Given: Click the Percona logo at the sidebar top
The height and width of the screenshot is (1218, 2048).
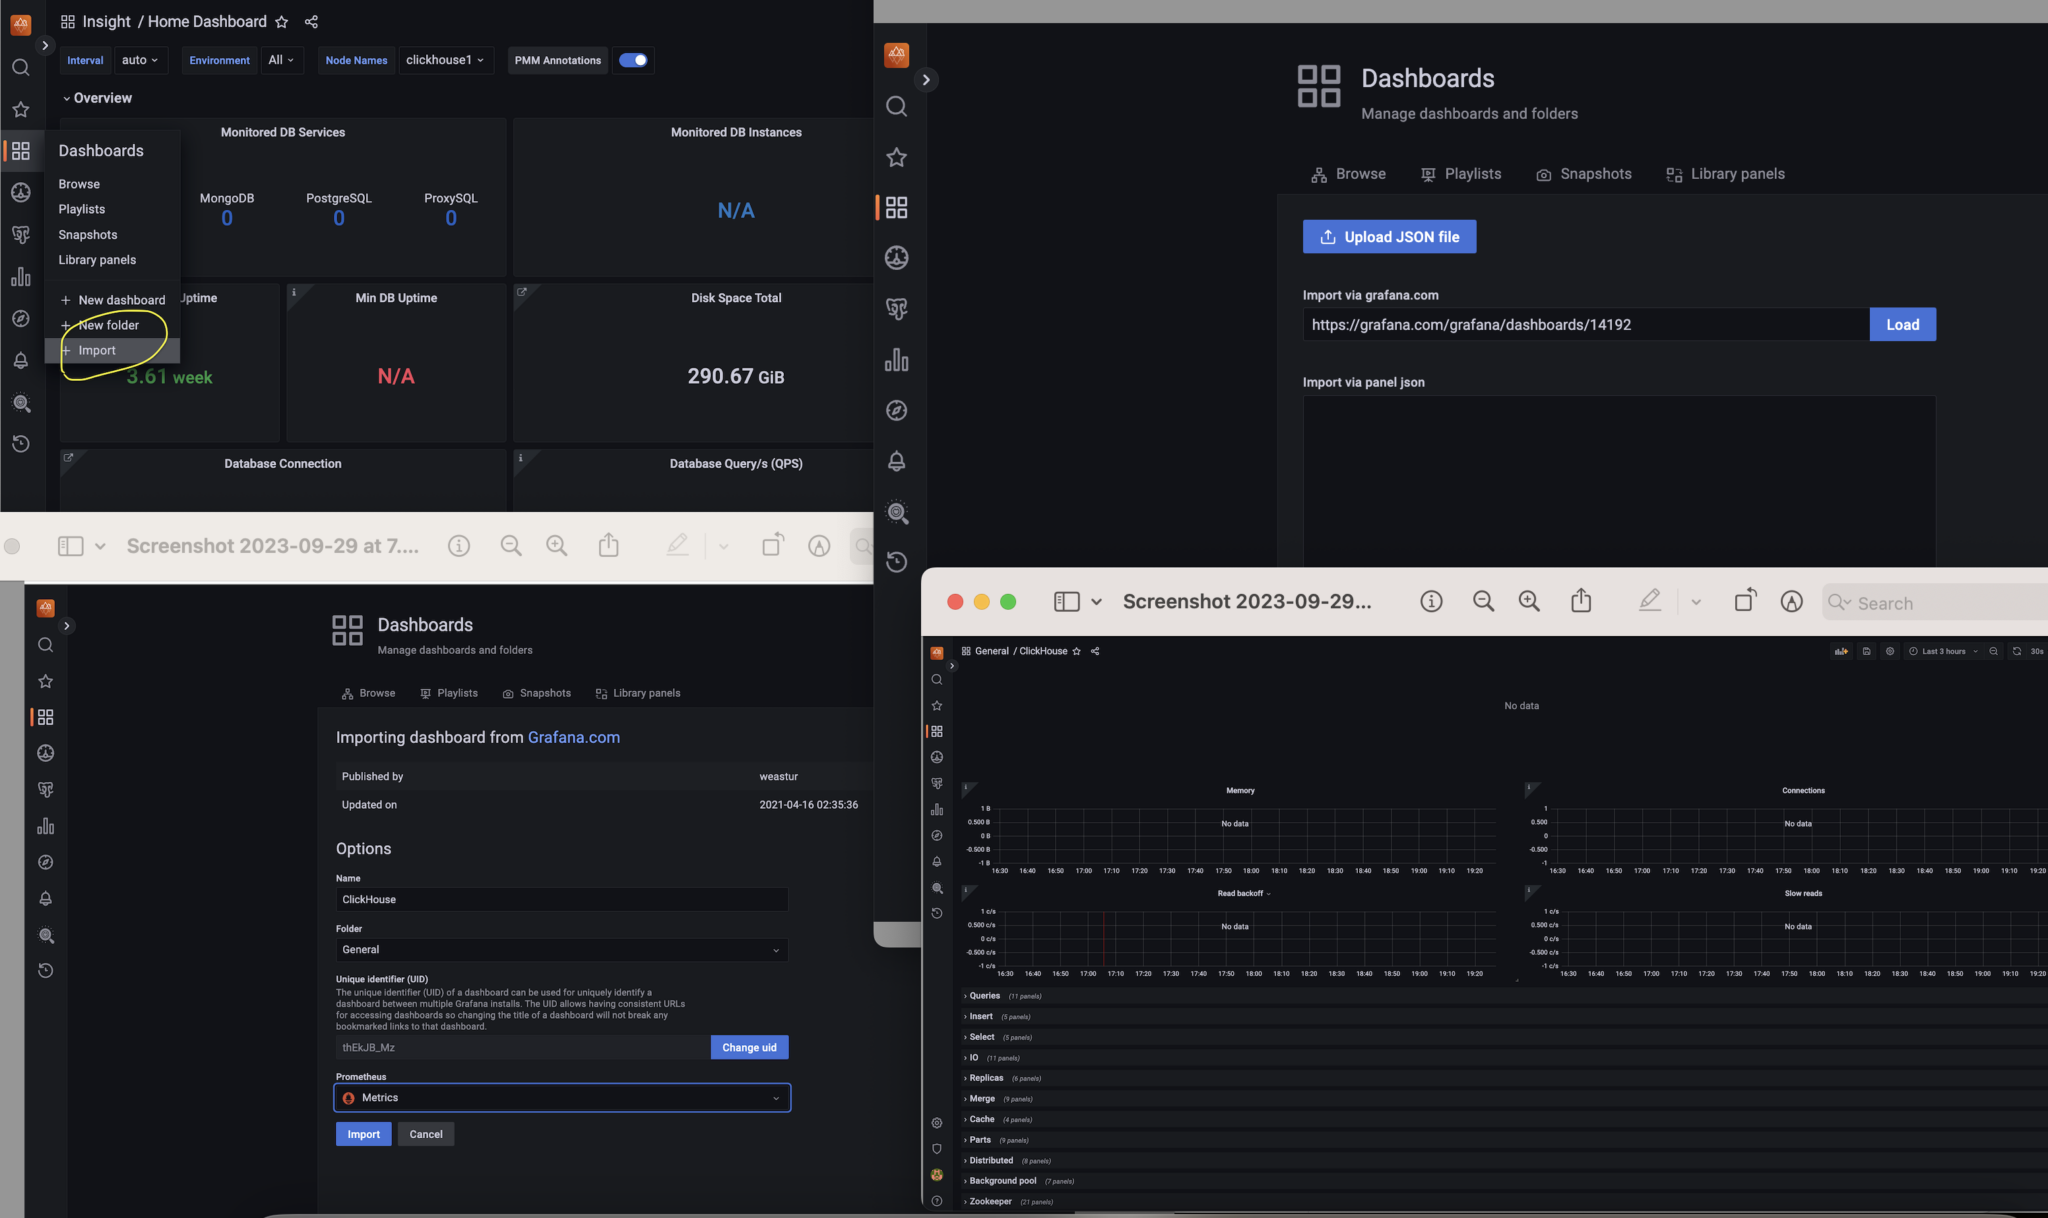Looking at the screenshot, I should (x=21, y=24).
